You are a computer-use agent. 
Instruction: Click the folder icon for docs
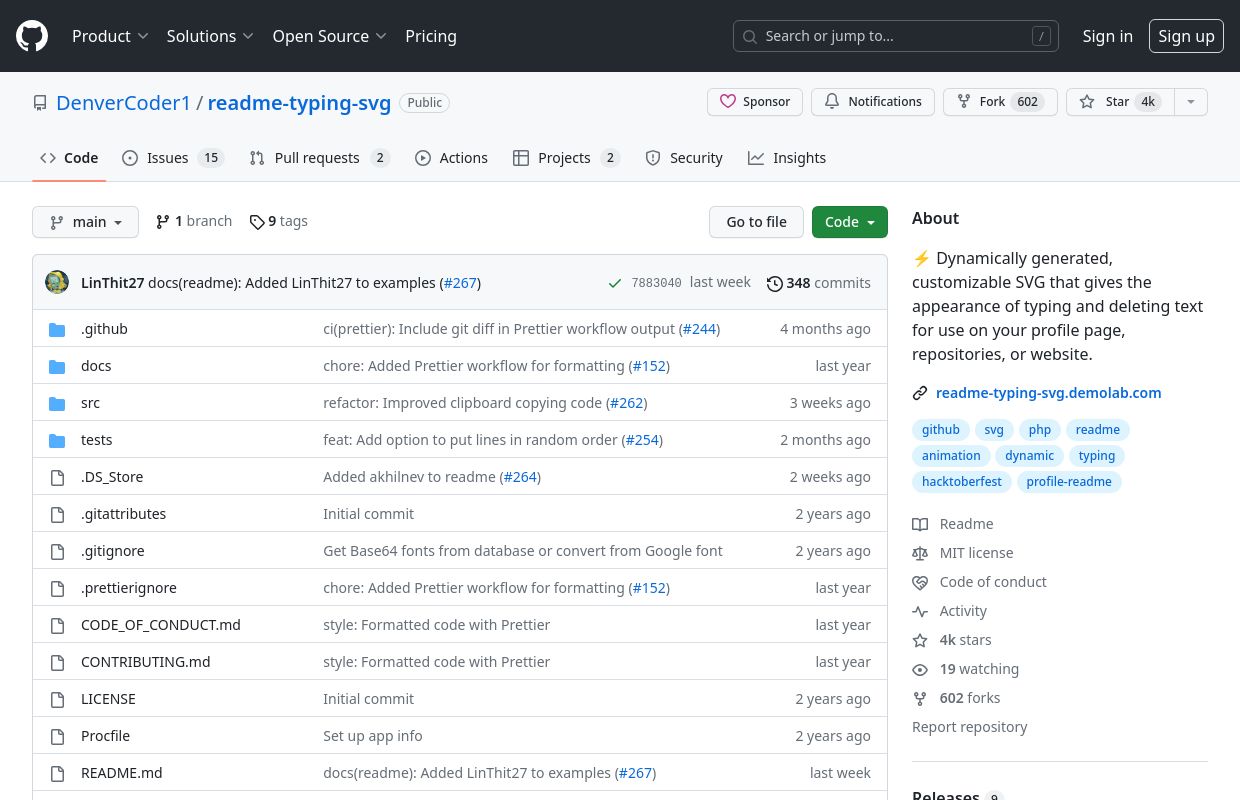(58, 366)
